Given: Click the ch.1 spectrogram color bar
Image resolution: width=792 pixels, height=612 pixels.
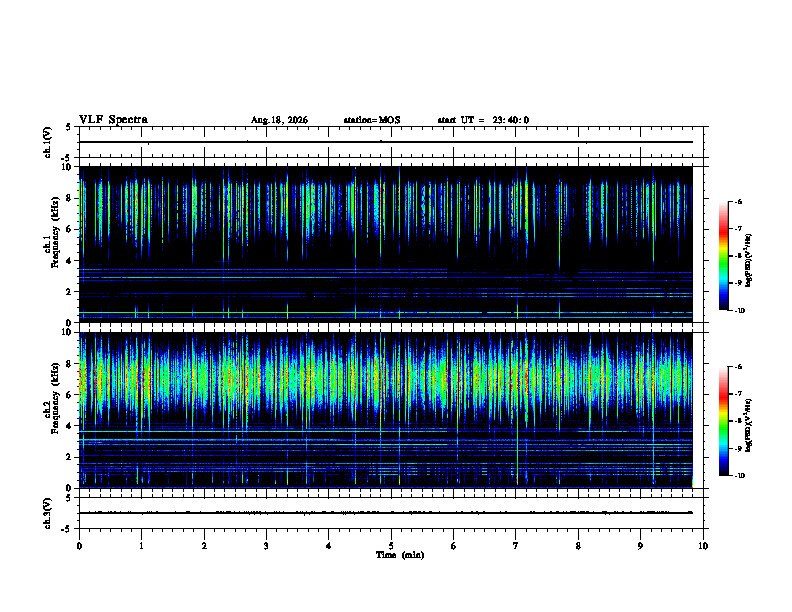Looking at the screenshot, I should click(x=724, y=256).
